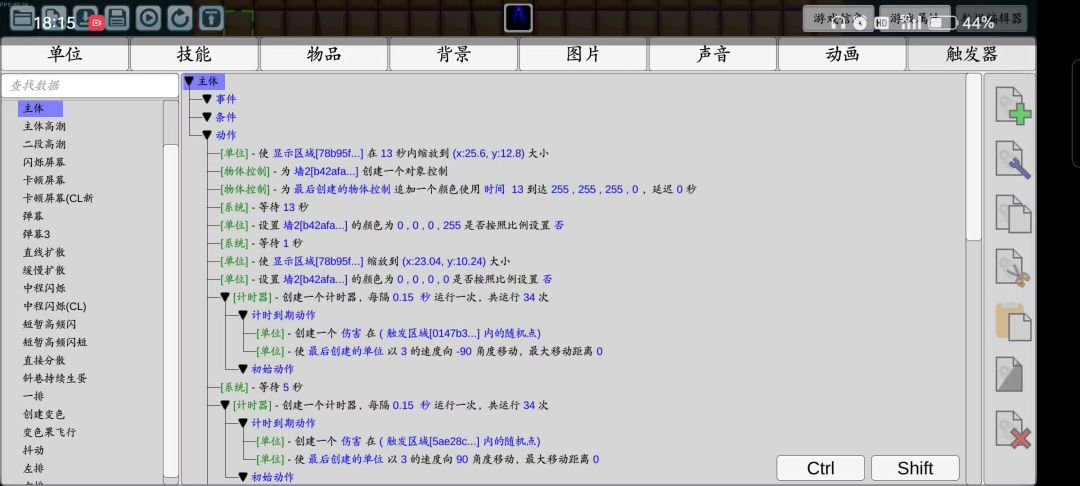
Task: Paste with the clipboard icon
Action: tap(1012, 322)
